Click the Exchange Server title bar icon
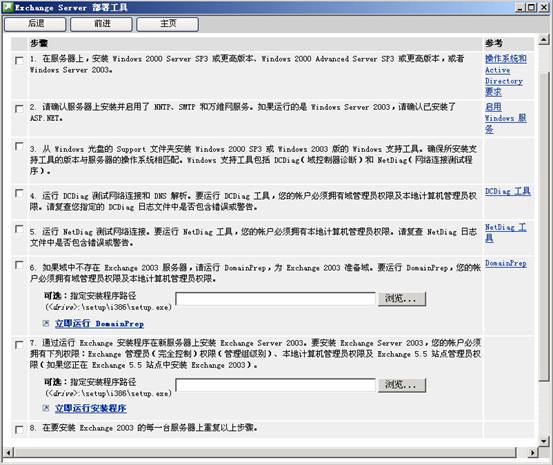 (8, 7)
